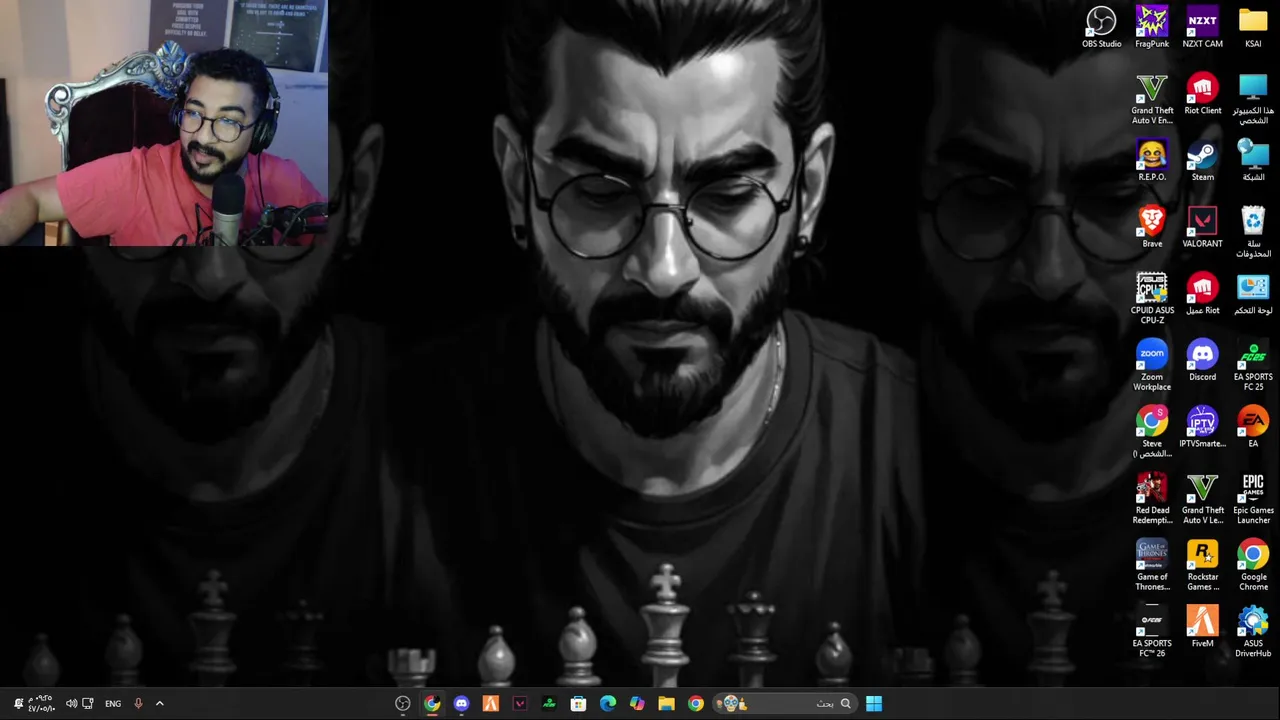Open the Epic Games Launcher shortcut

point(1253,498)
